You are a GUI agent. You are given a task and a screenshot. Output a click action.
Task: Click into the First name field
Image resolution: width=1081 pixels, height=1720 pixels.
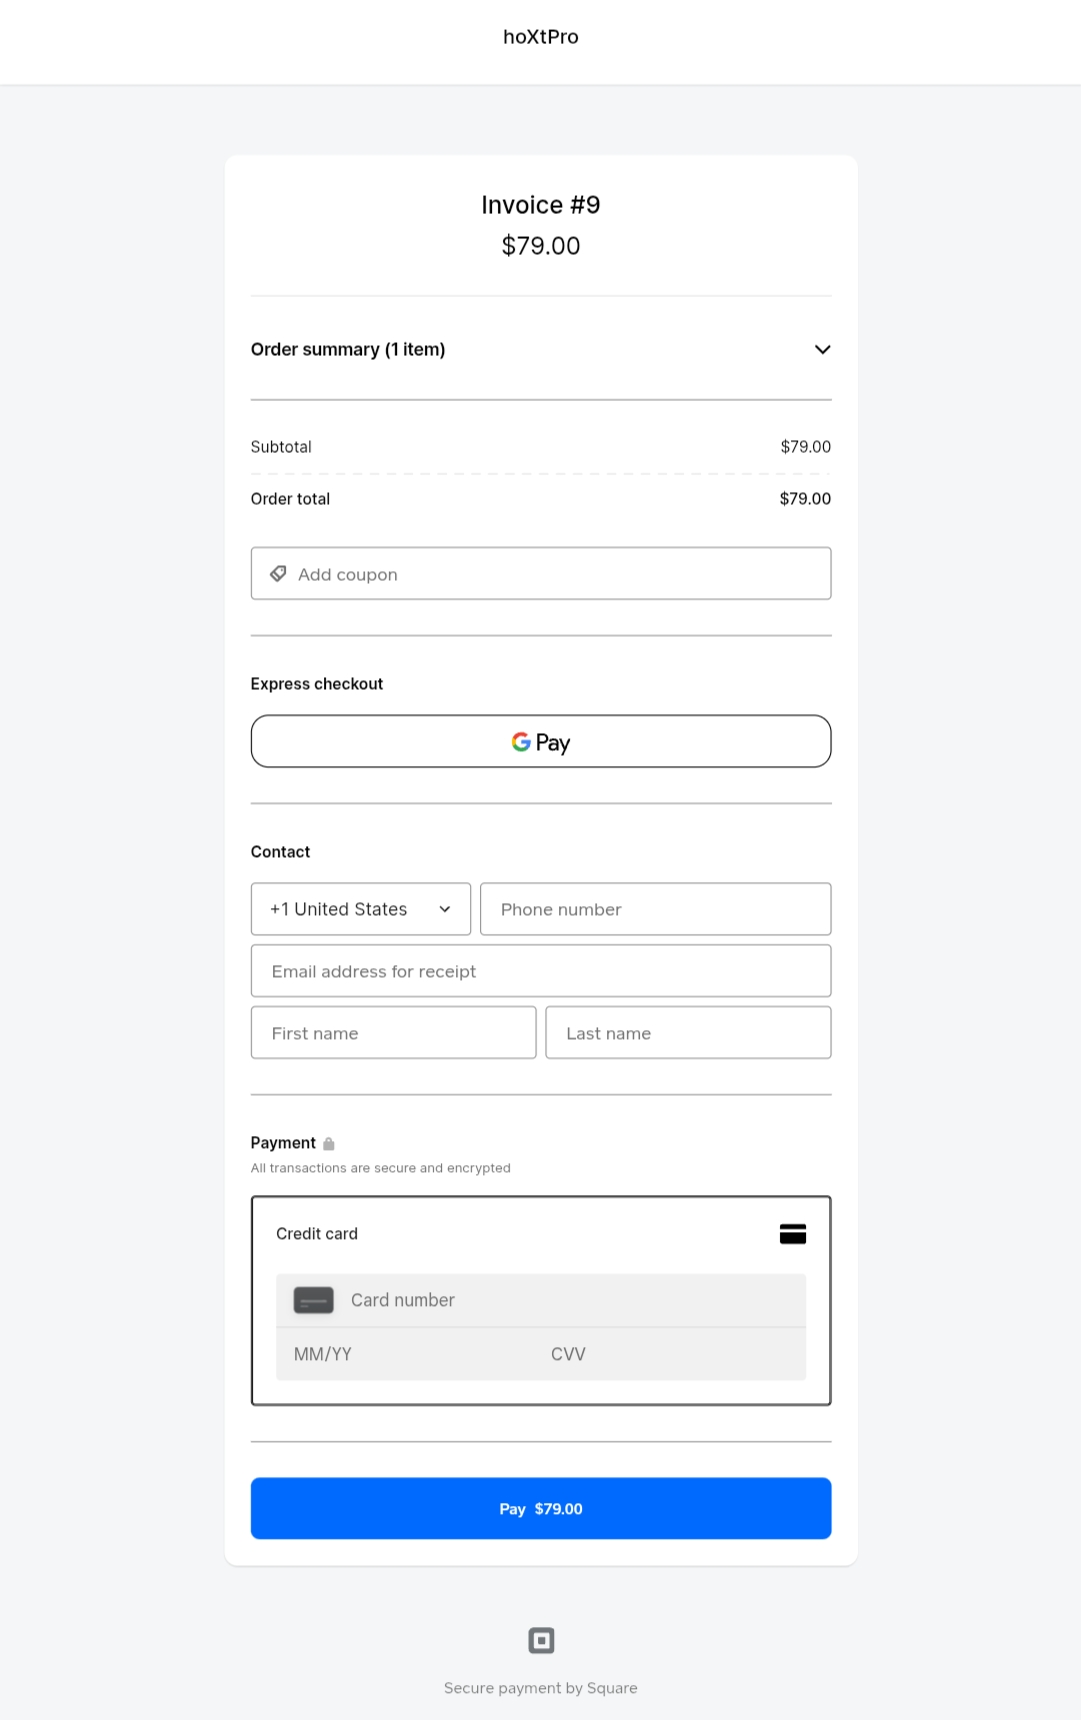point(393,1033)
